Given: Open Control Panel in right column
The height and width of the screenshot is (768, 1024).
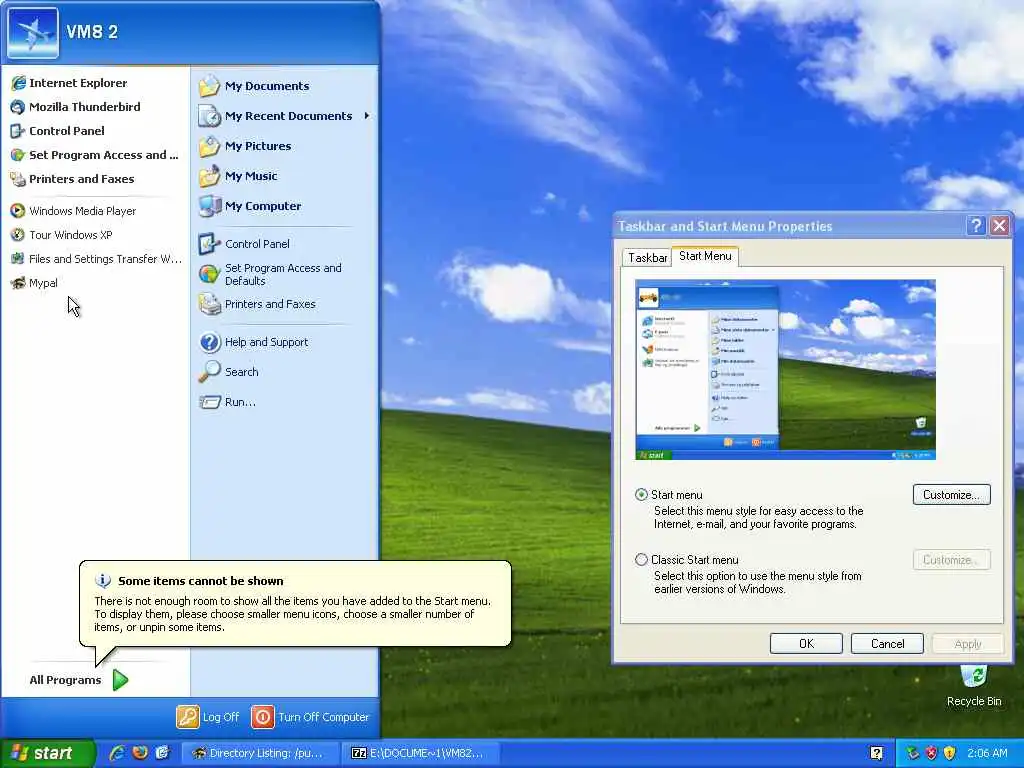Looking at the screenshot, I should (244, 244).
